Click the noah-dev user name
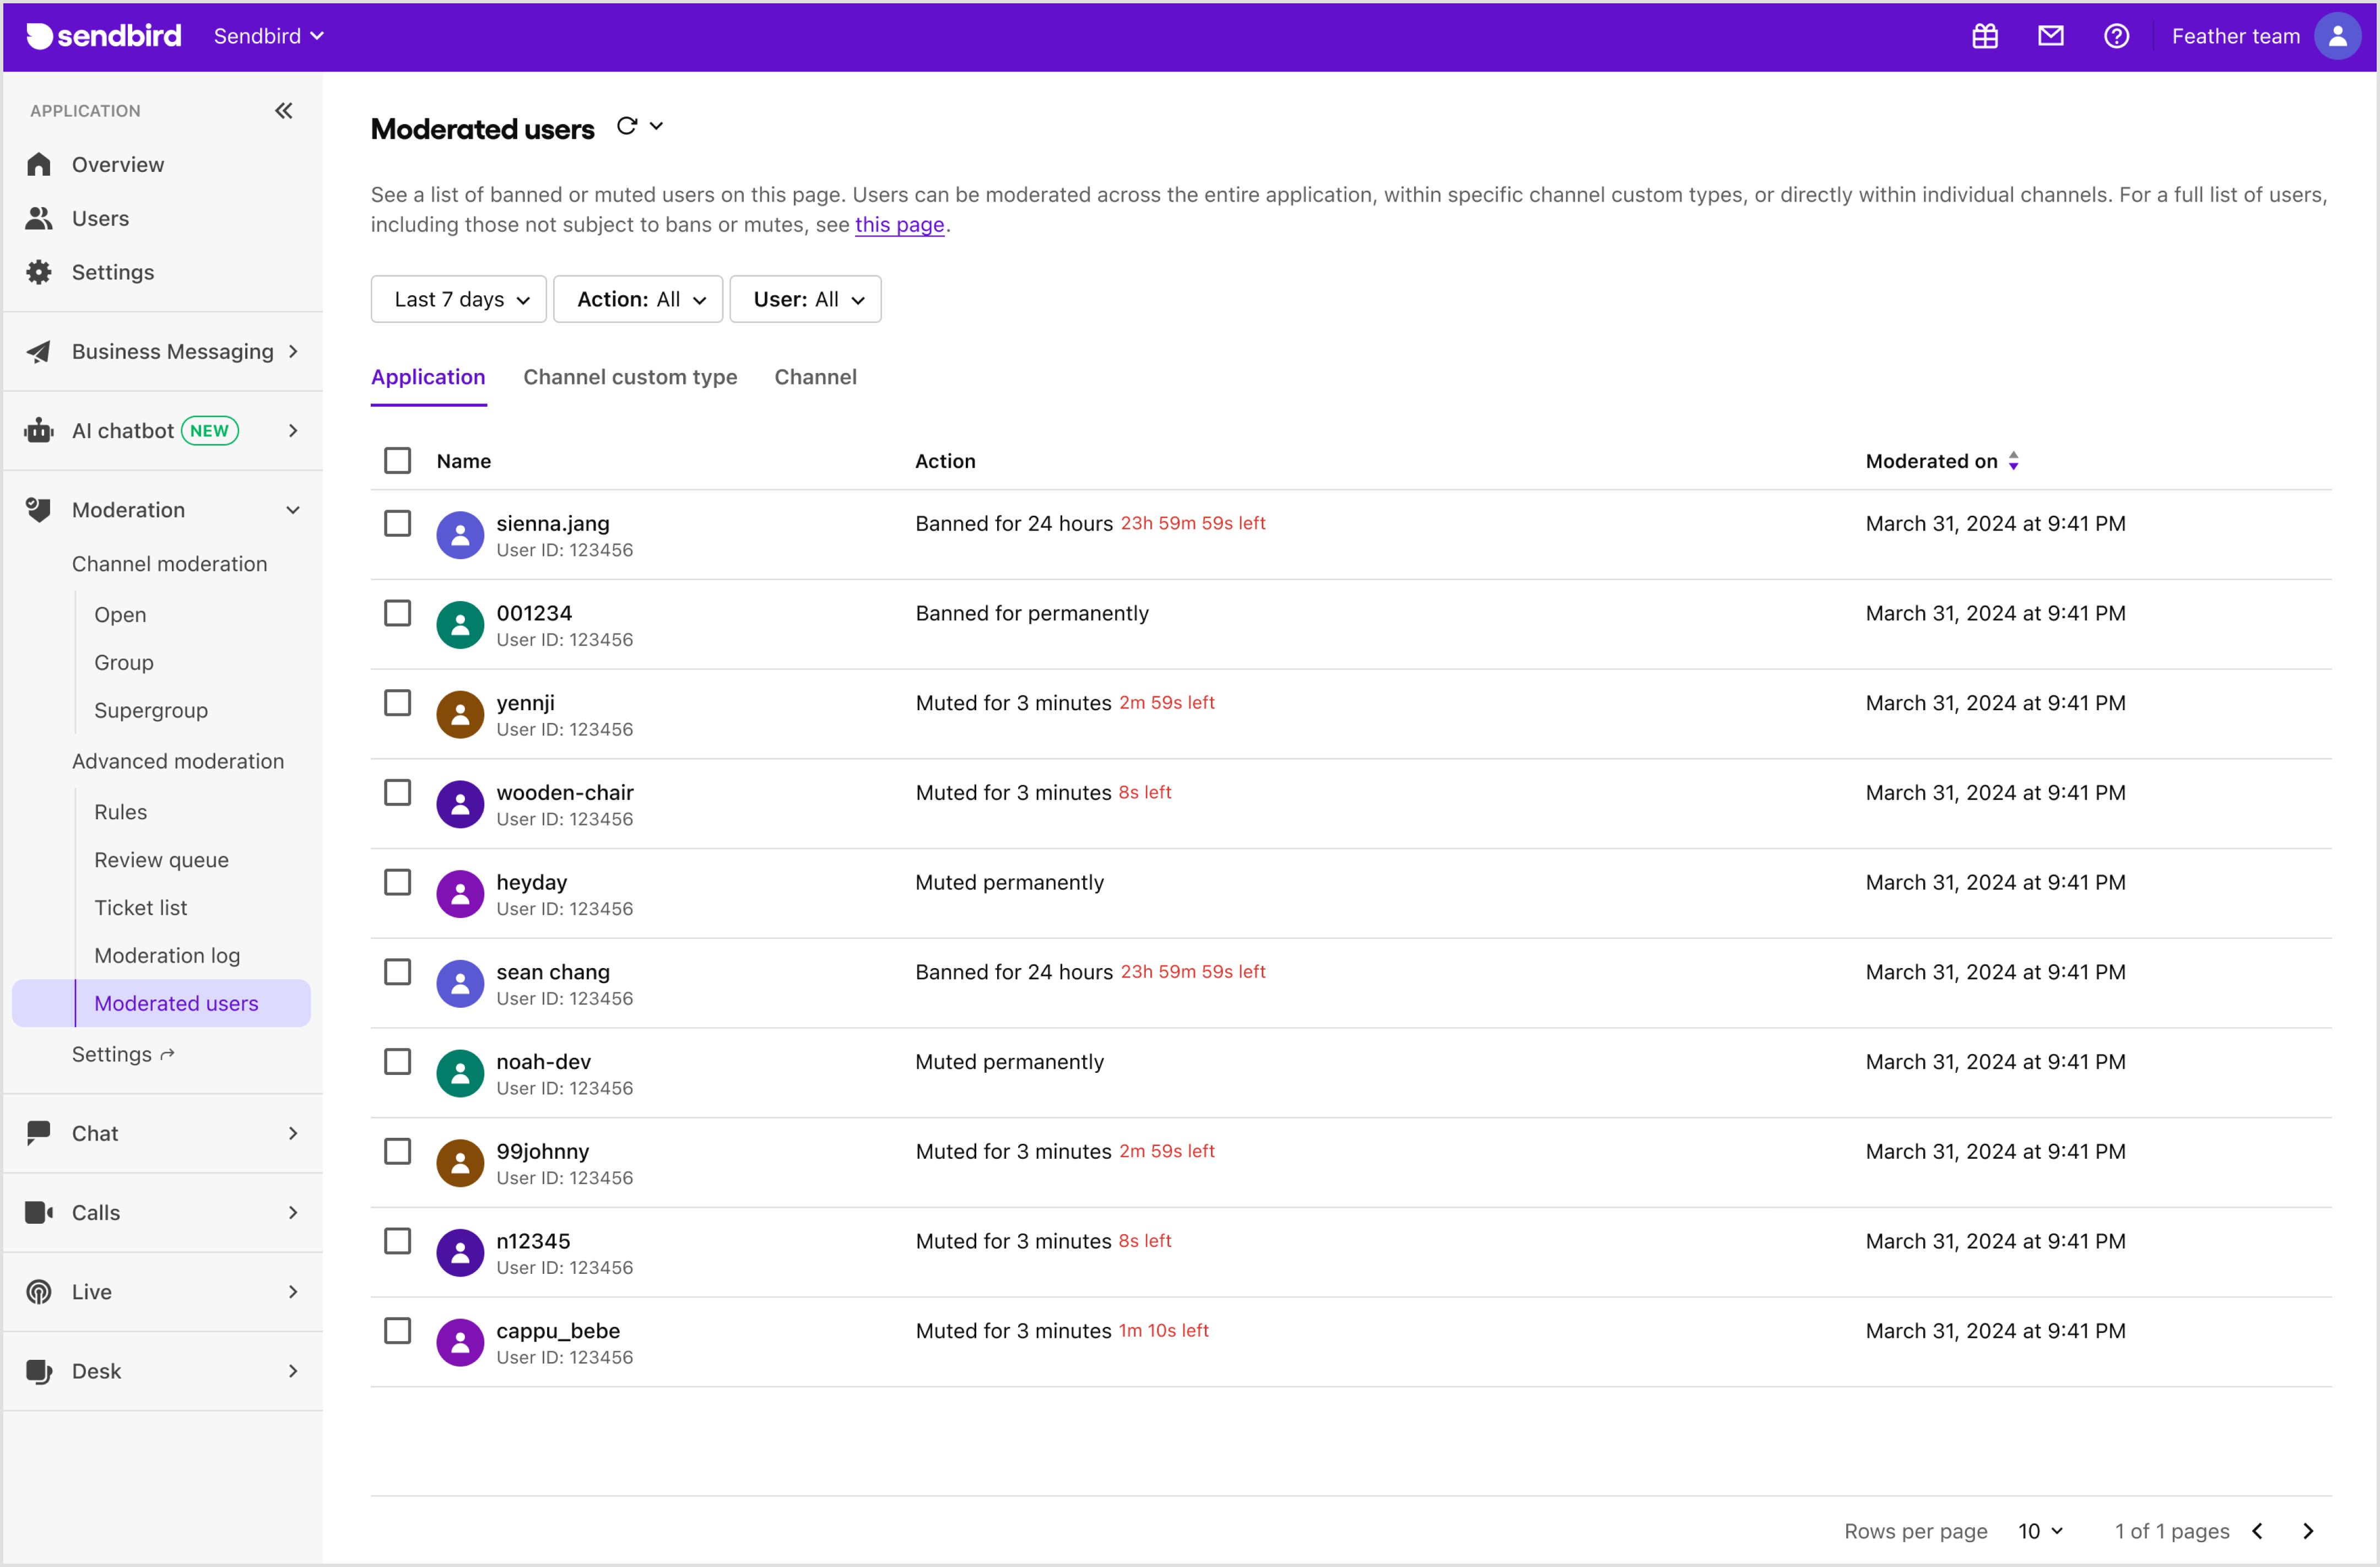The width and height of the screenshot is (2380, 1567). coord(544,1061)
